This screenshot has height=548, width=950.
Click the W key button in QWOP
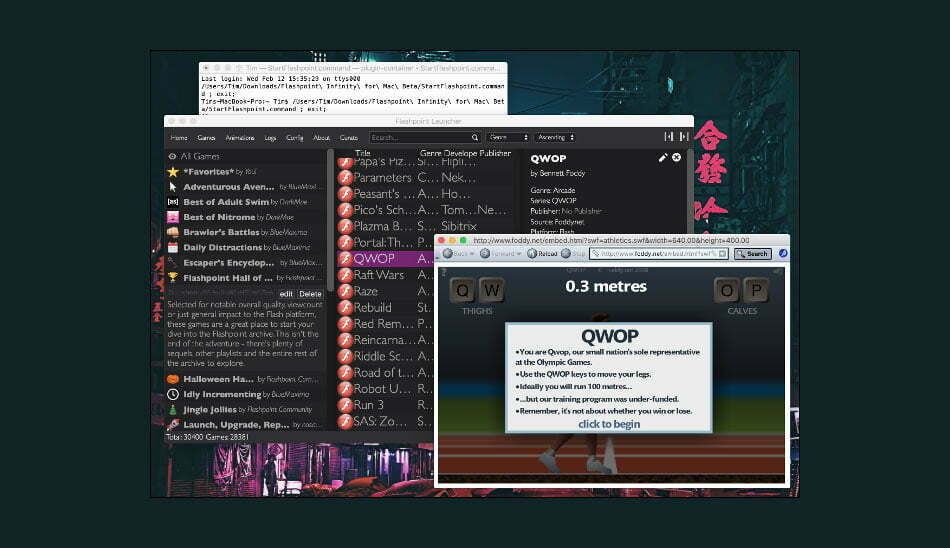pos(491,290)
